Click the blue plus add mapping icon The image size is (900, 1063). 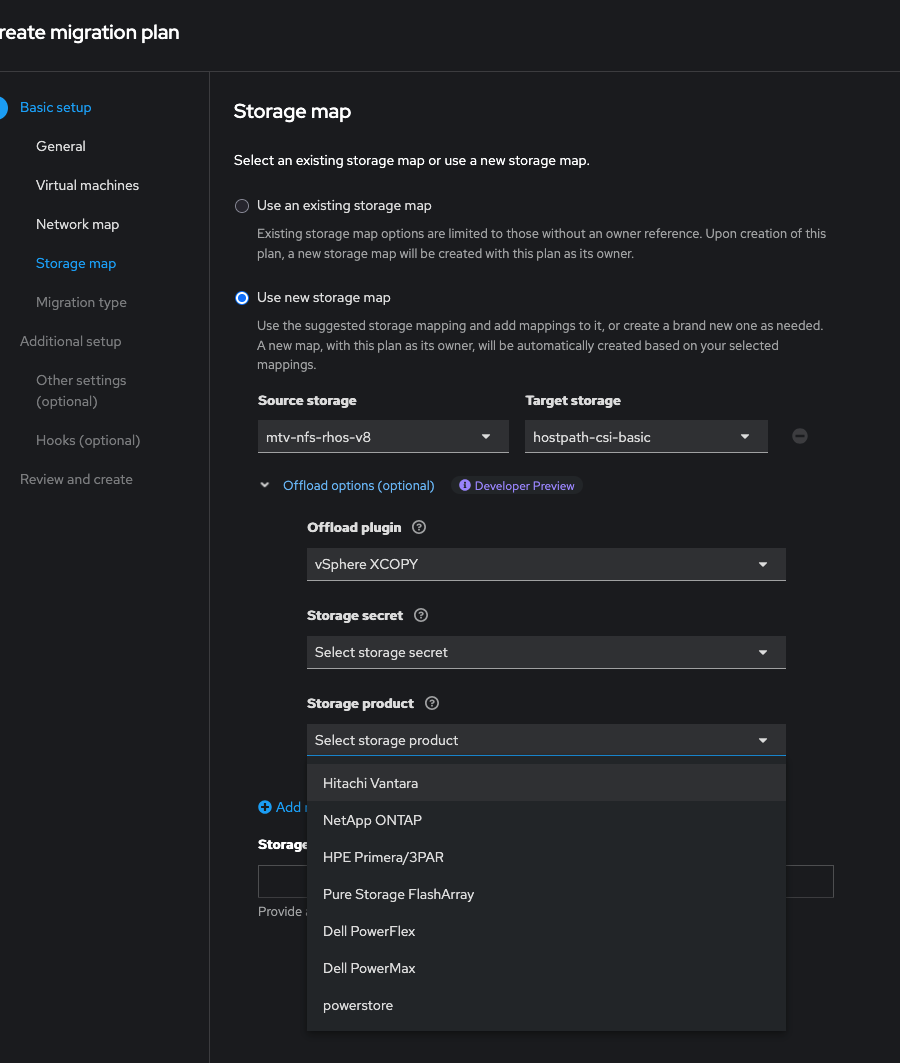(x=265, y=807)
